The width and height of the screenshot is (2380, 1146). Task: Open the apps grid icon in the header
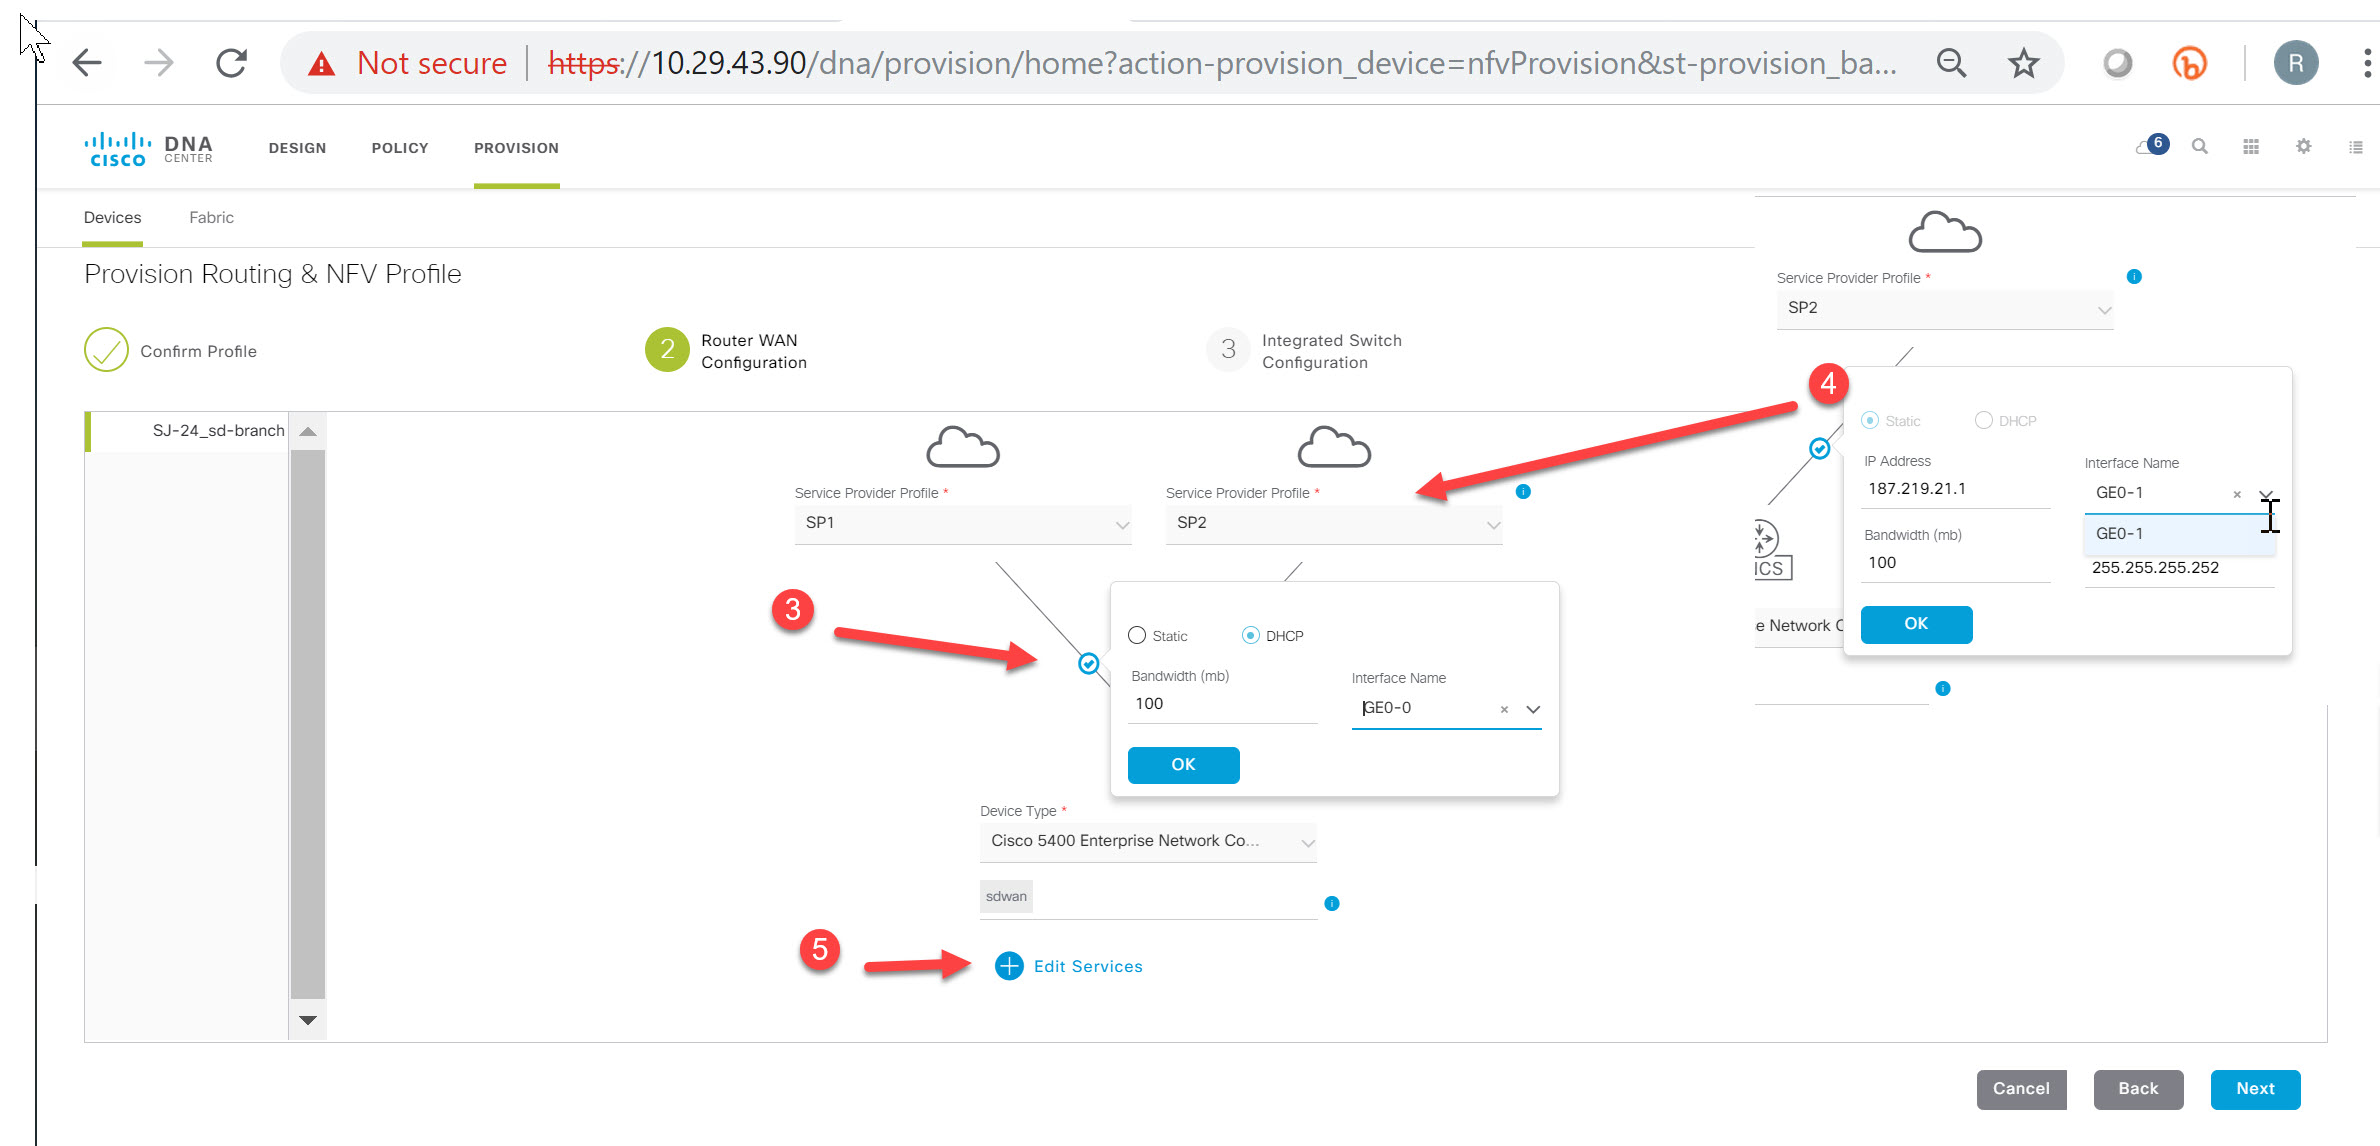pos(2251,146)
